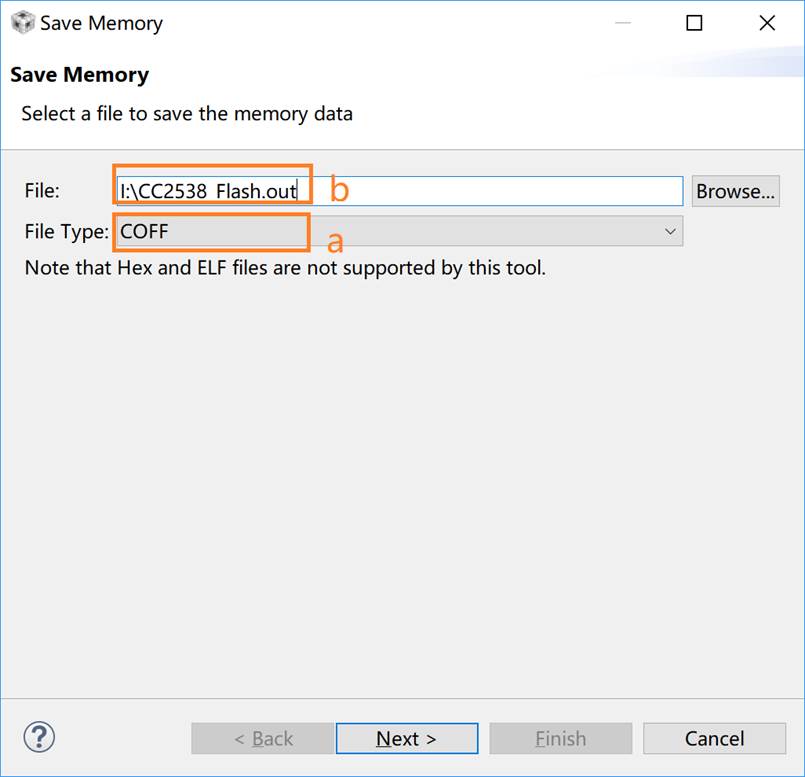
Task: Click the Hex and ELF not supported note
Action: (285, 268)
